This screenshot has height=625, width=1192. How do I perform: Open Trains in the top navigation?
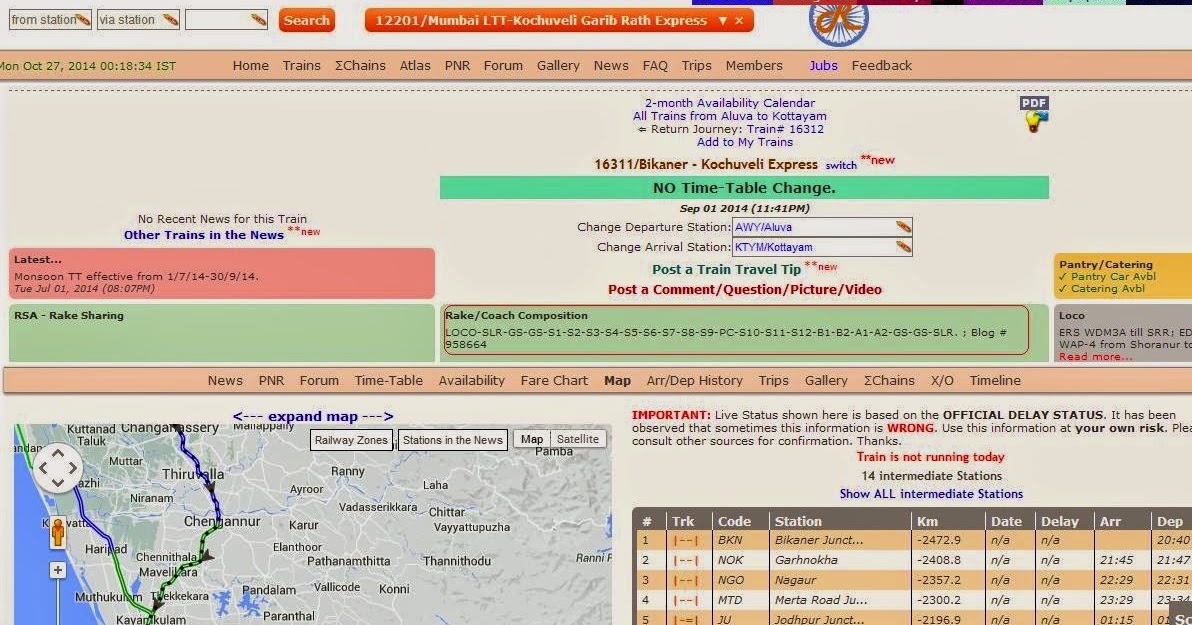[302, 65]
